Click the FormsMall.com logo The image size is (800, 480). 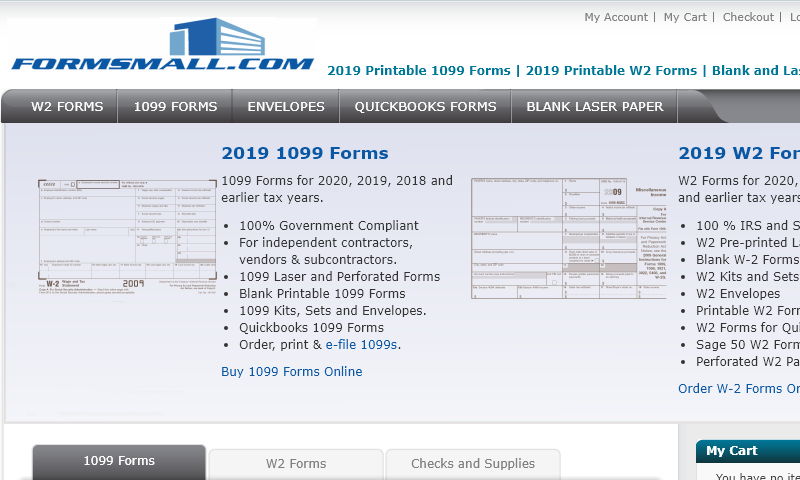162,44
